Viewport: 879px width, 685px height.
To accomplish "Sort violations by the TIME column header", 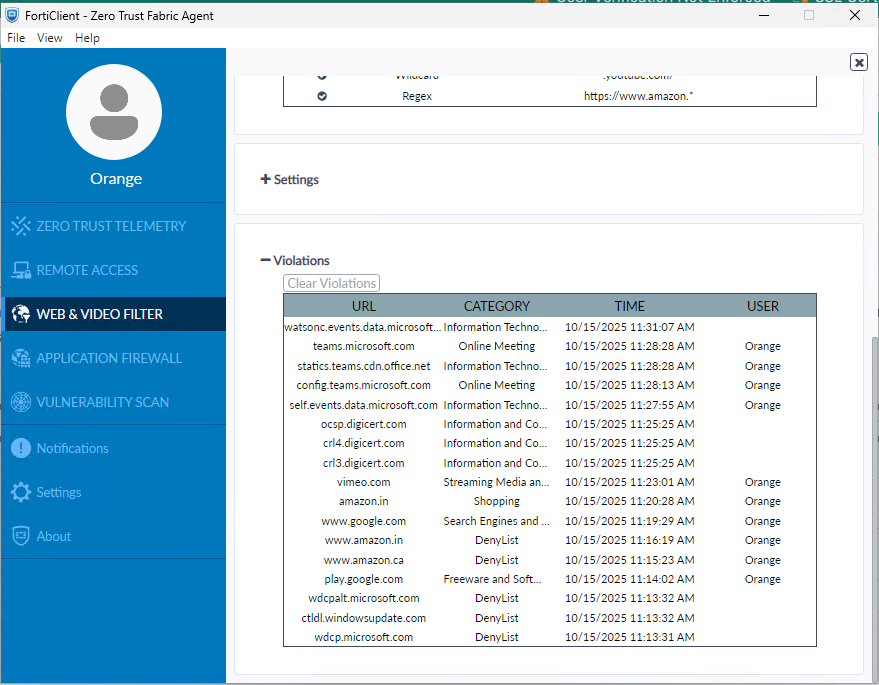I will [x=630, y=306].
